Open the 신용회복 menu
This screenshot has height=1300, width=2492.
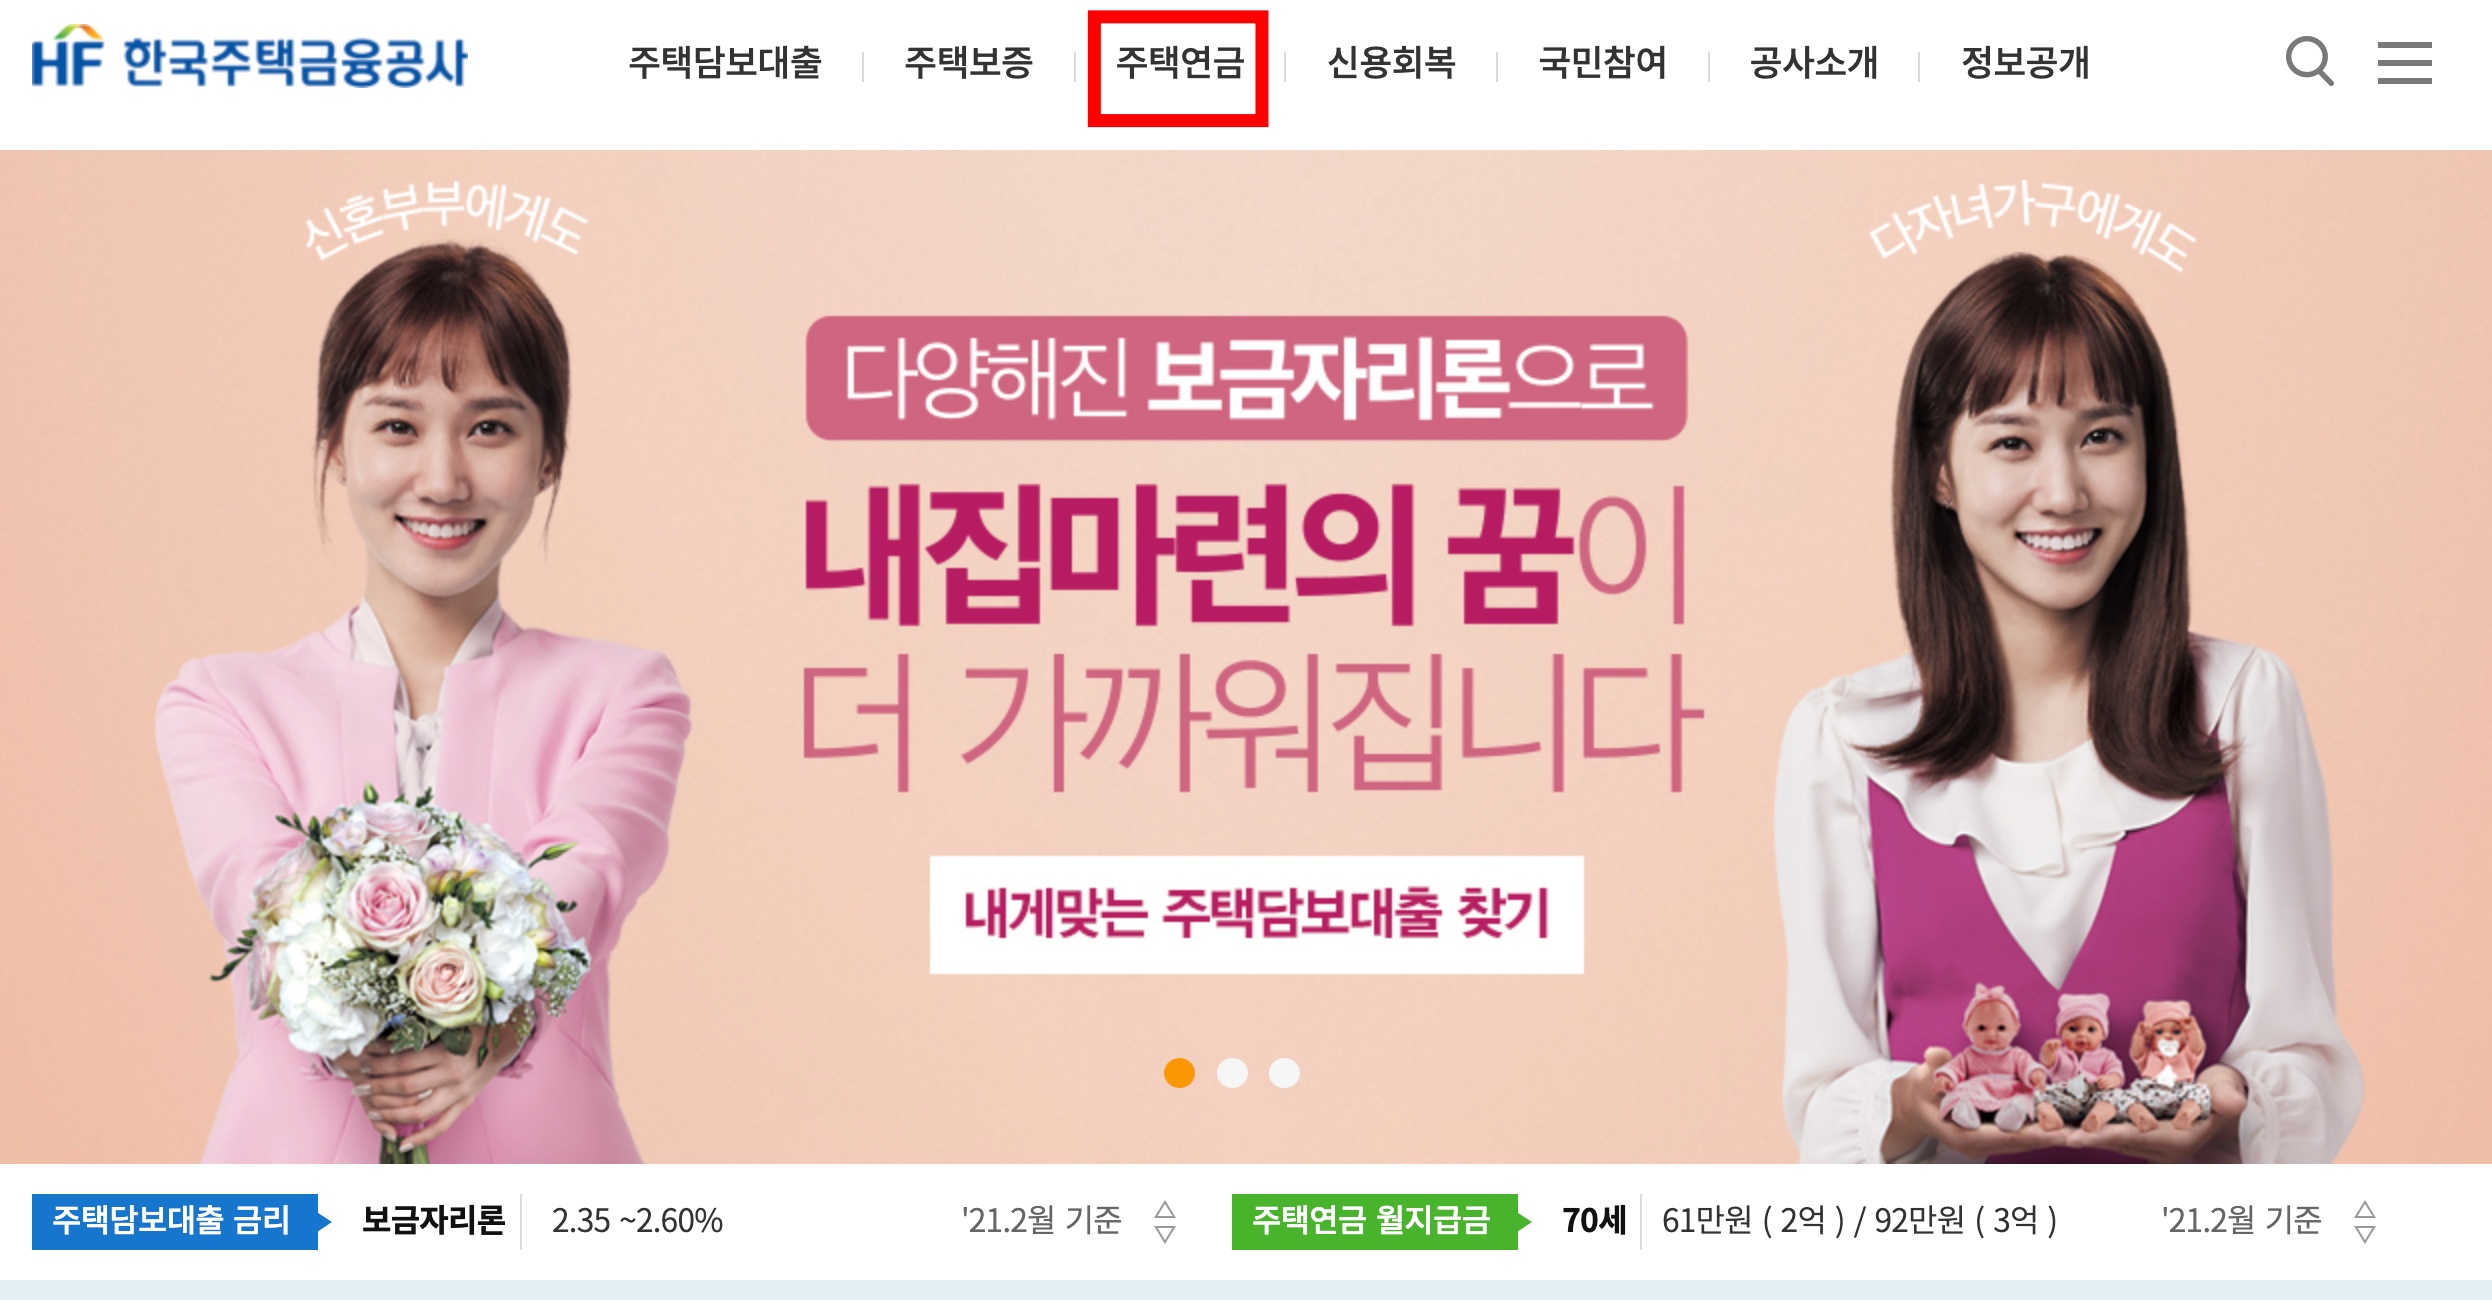1391,63
